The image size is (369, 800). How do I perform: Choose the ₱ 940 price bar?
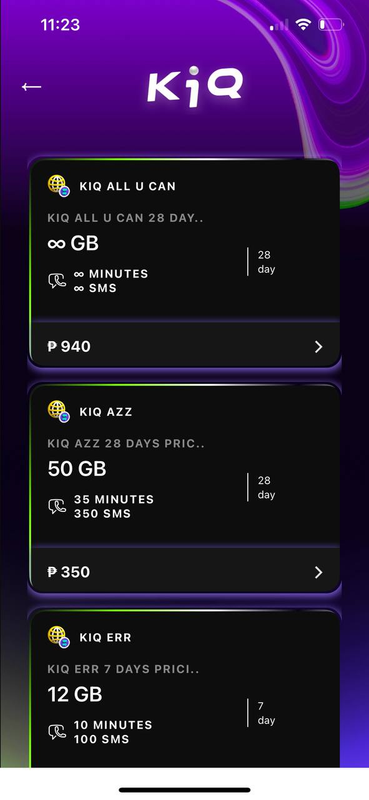(185, 345)
